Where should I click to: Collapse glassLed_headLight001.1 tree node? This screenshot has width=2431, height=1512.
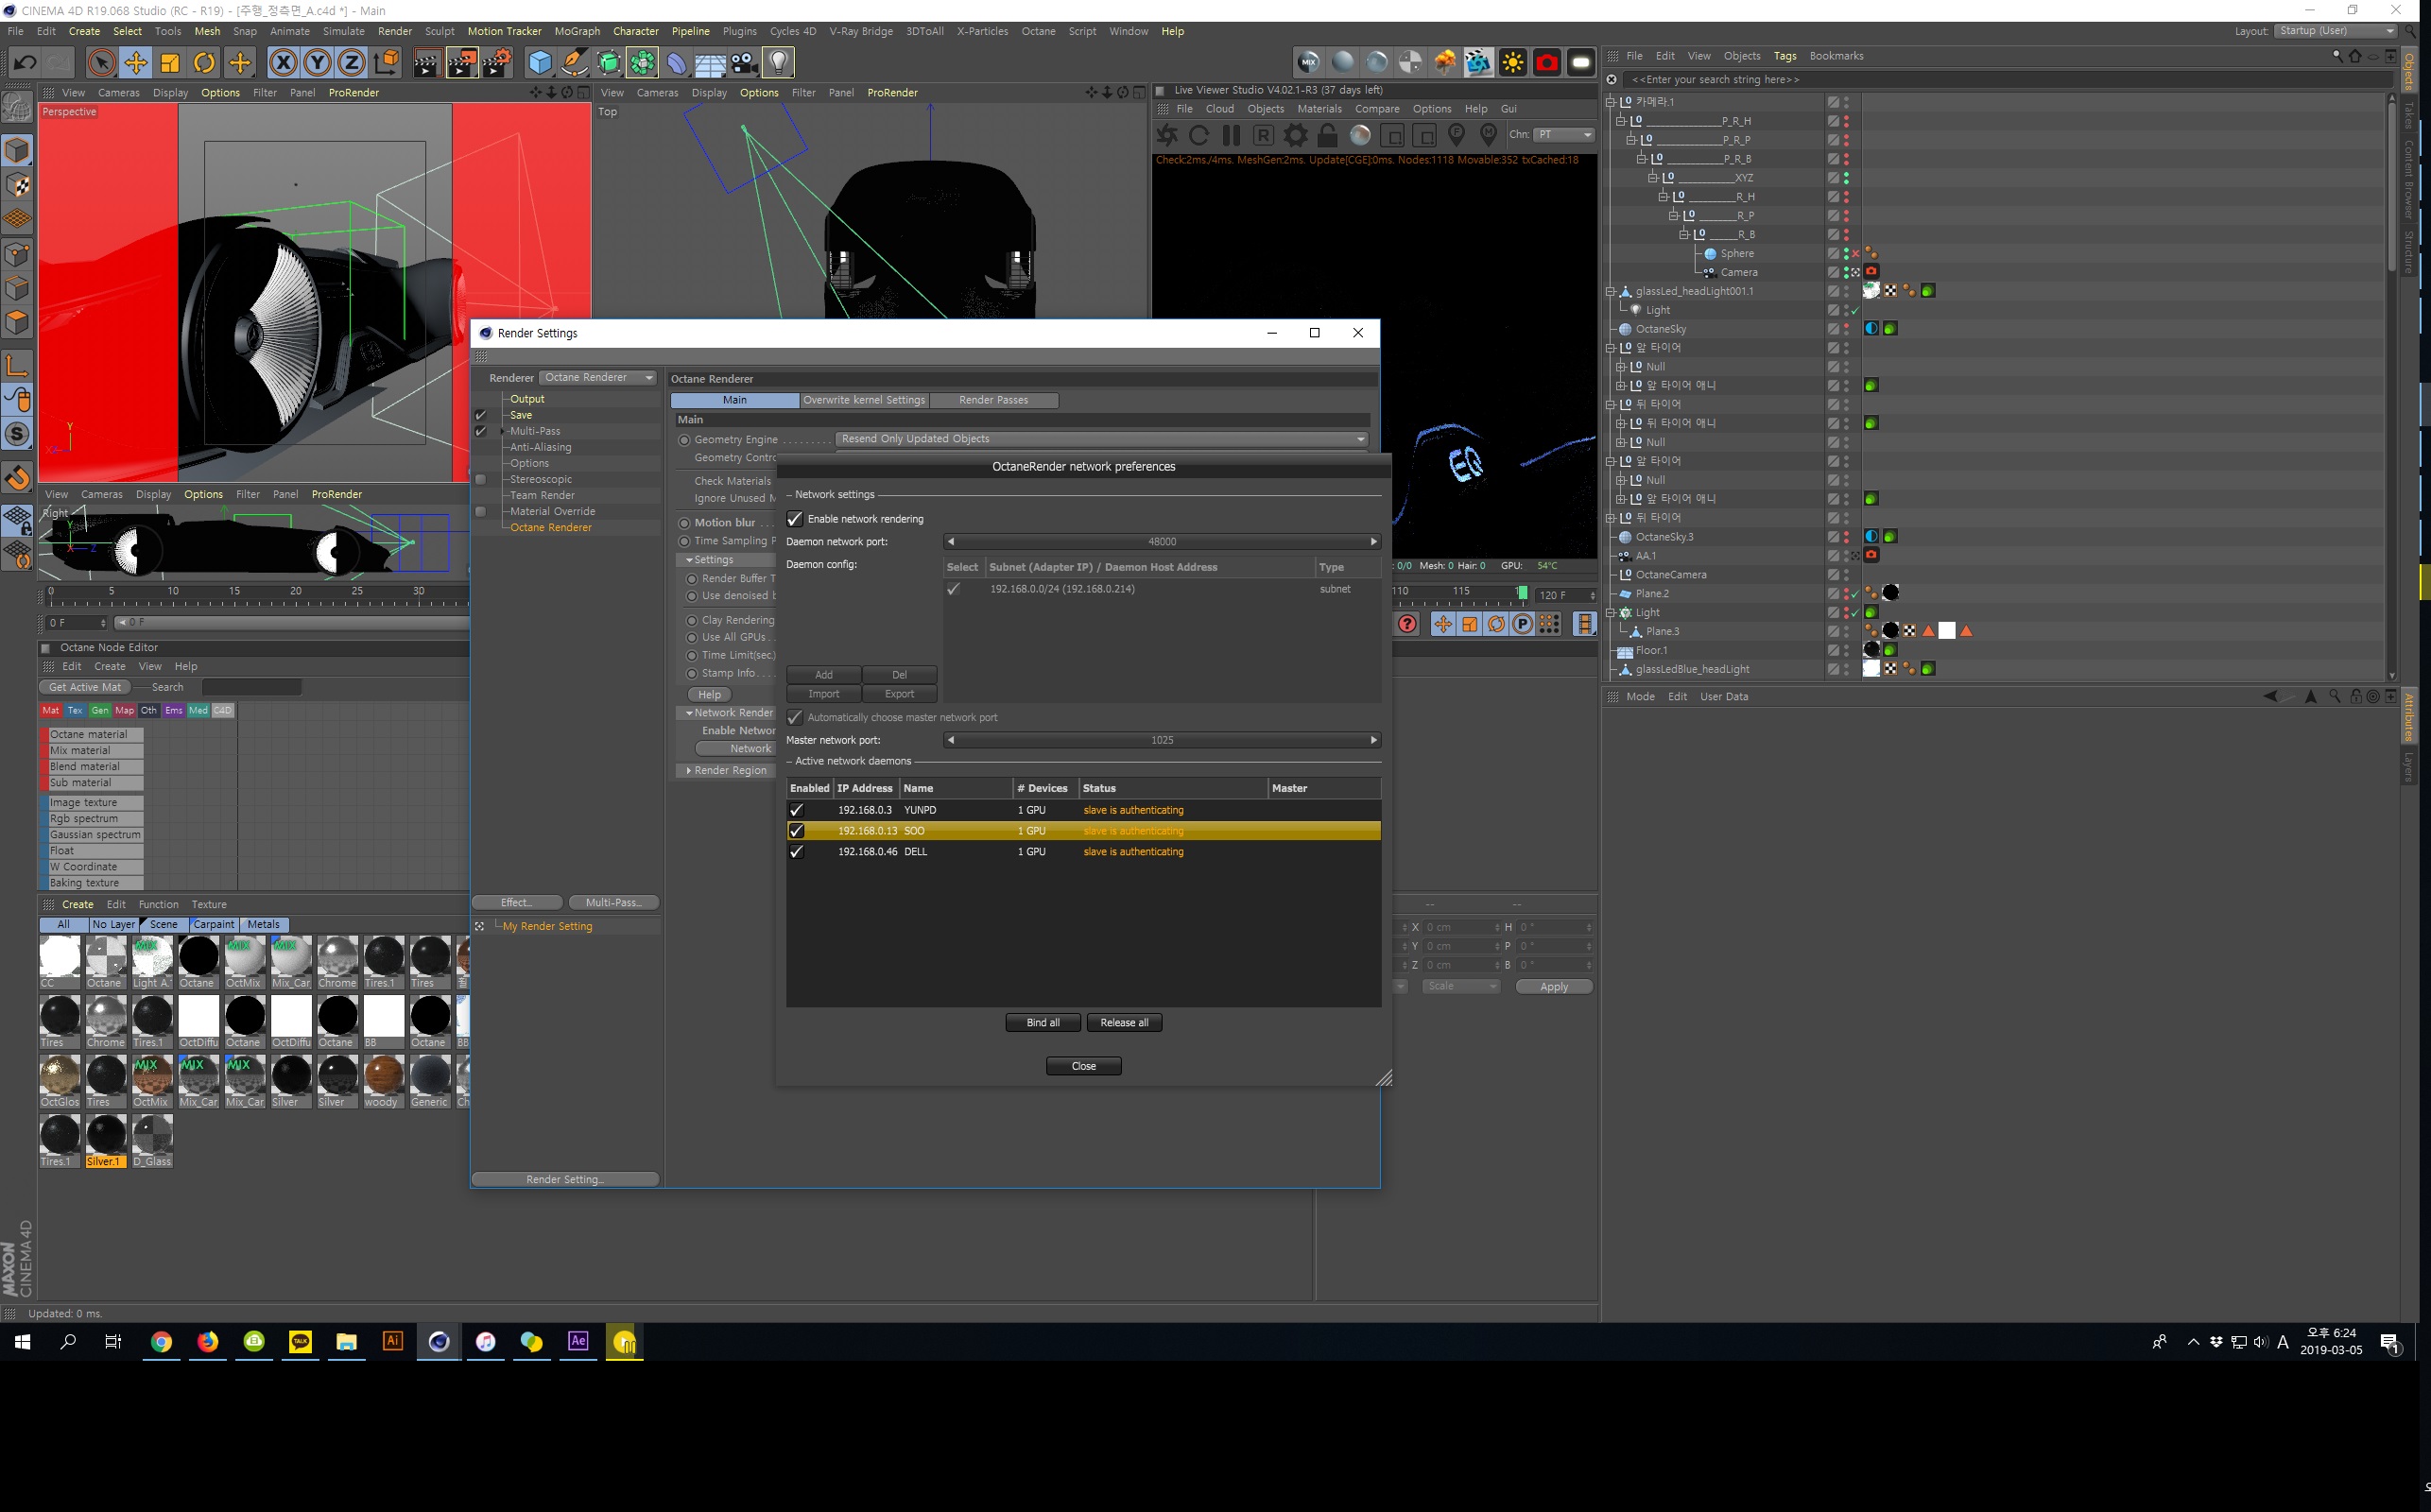pos(1610,291)
